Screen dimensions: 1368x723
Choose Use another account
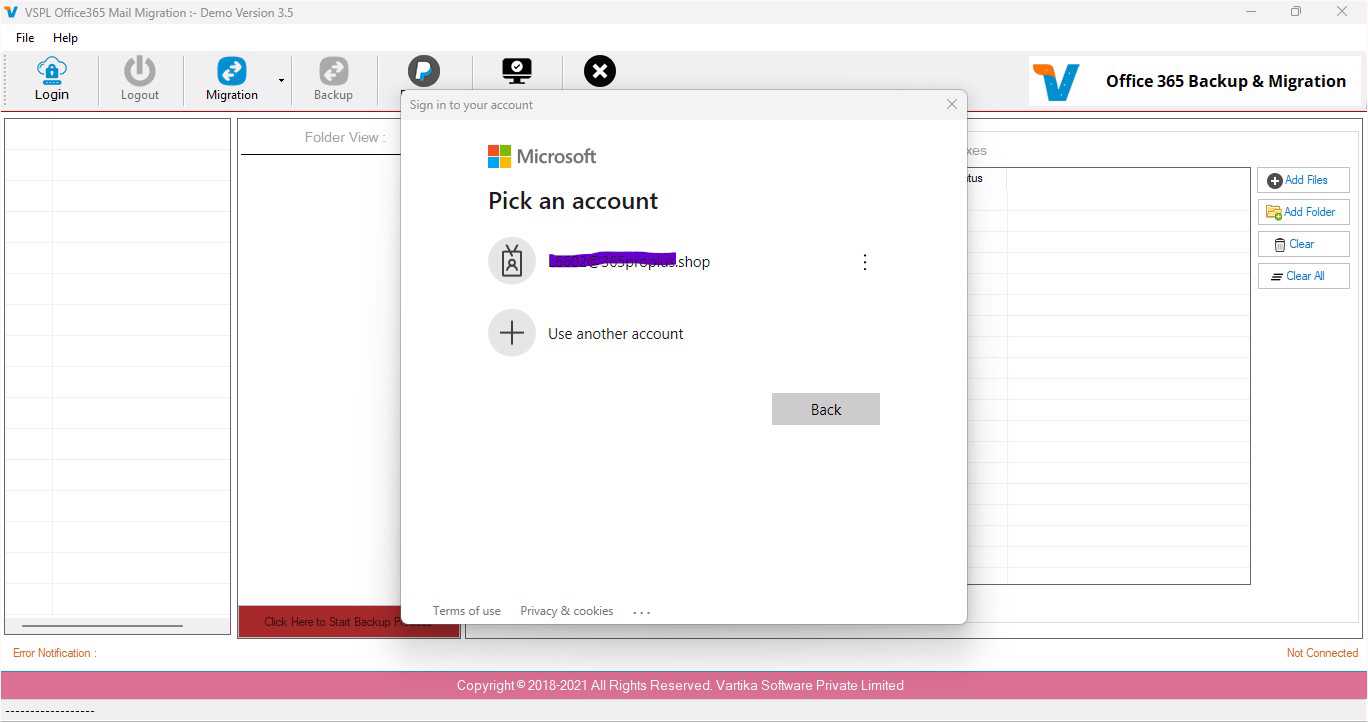point(615,334)
